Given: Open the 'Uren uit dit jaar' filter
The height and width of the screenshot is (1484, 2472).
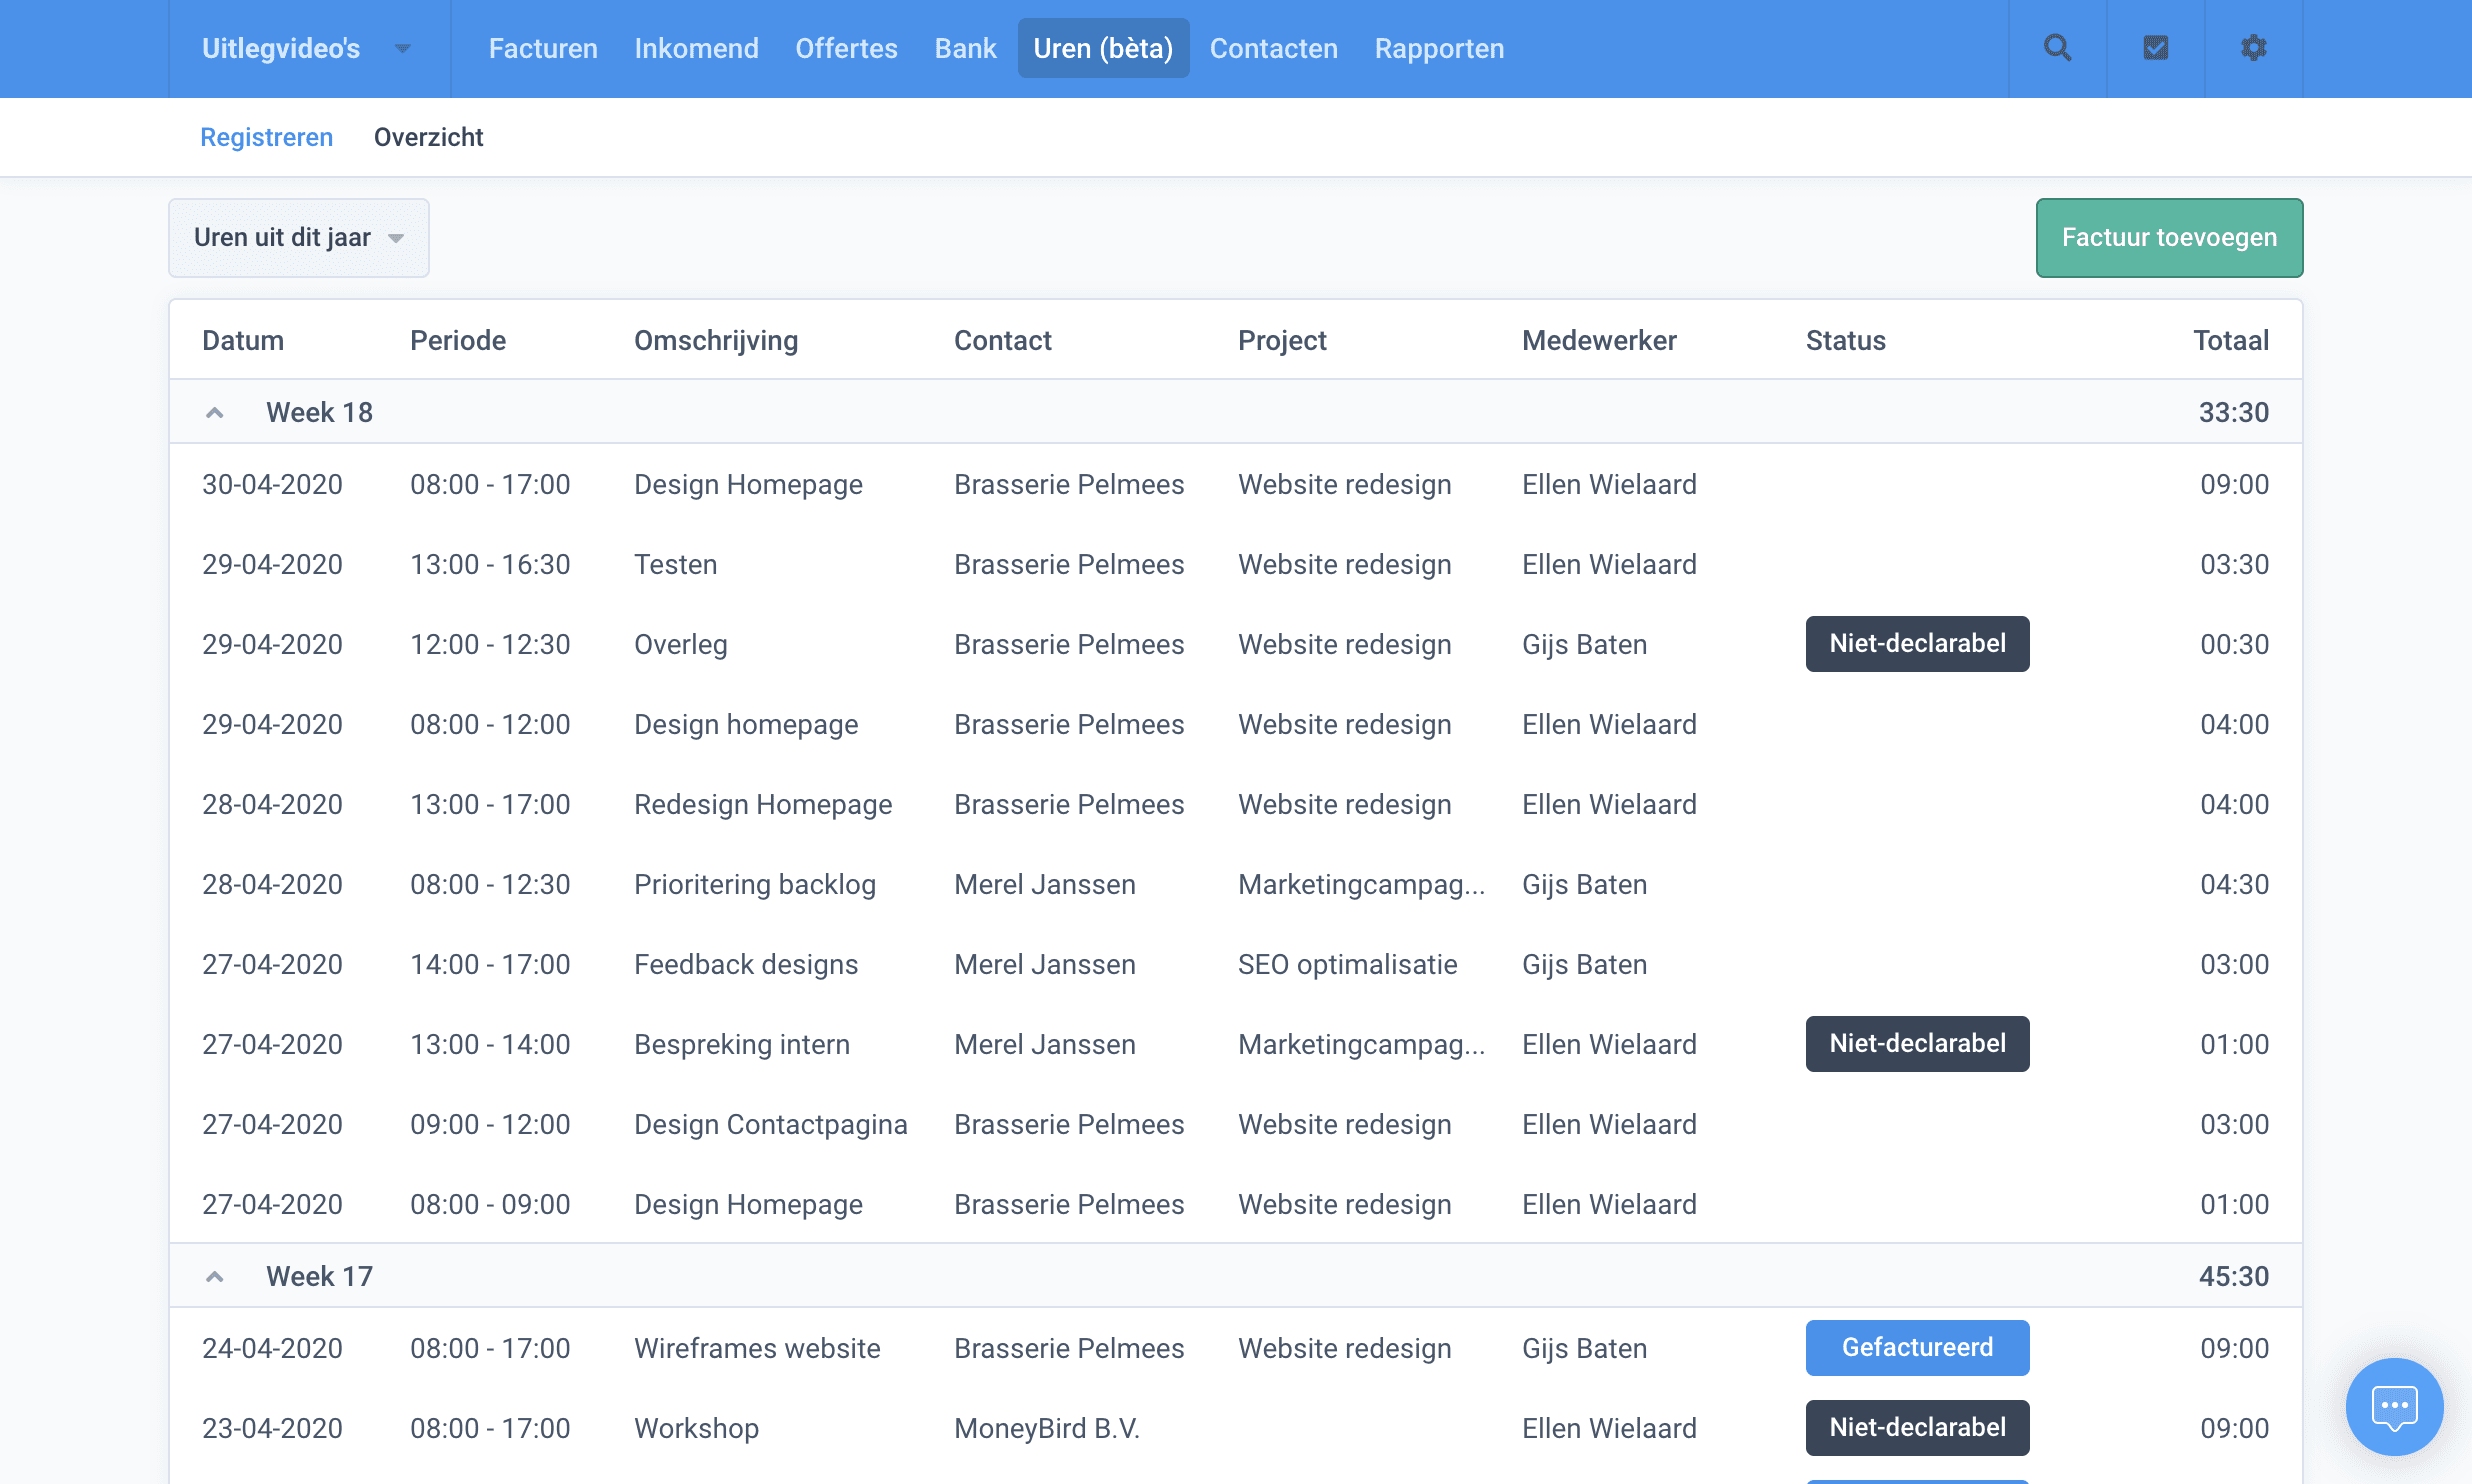Looking at the screenshot, I should click(298, 238).
